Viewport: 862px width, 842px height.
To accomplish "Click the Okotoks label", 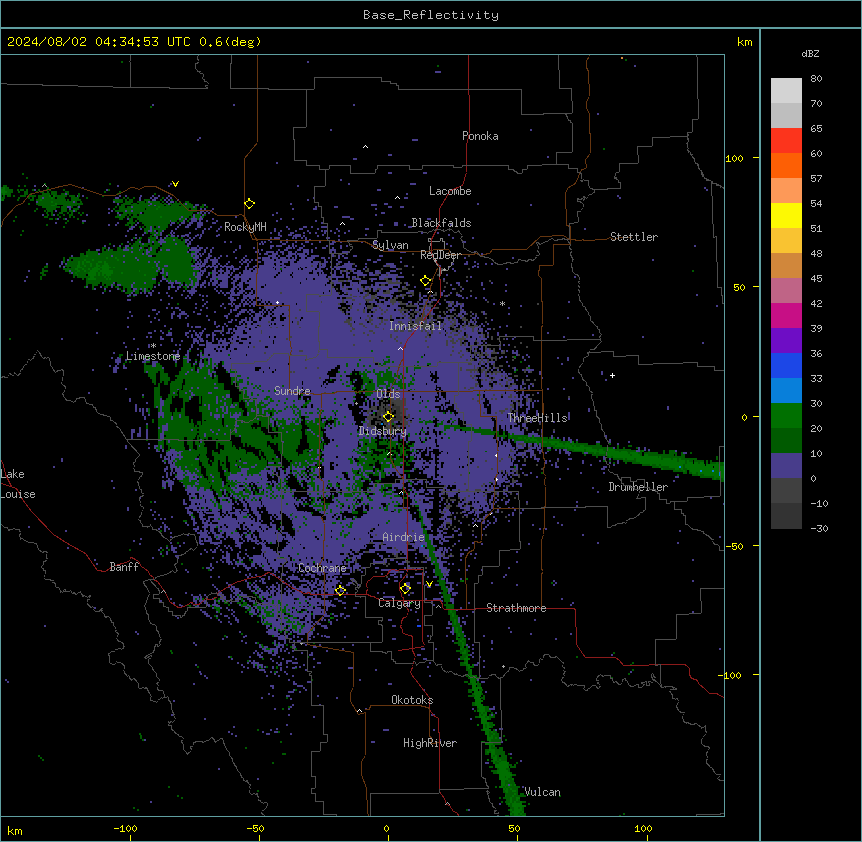I will (412, 700).
